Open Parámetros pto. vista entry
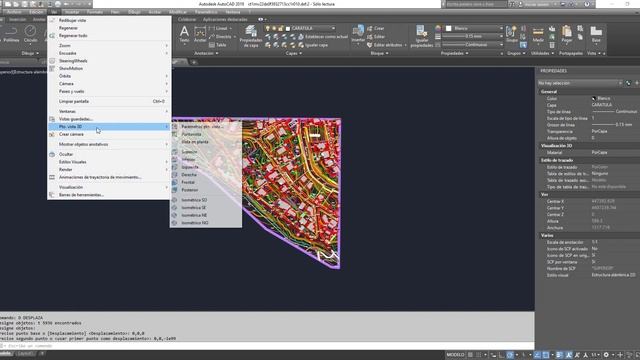 [206, 127]
